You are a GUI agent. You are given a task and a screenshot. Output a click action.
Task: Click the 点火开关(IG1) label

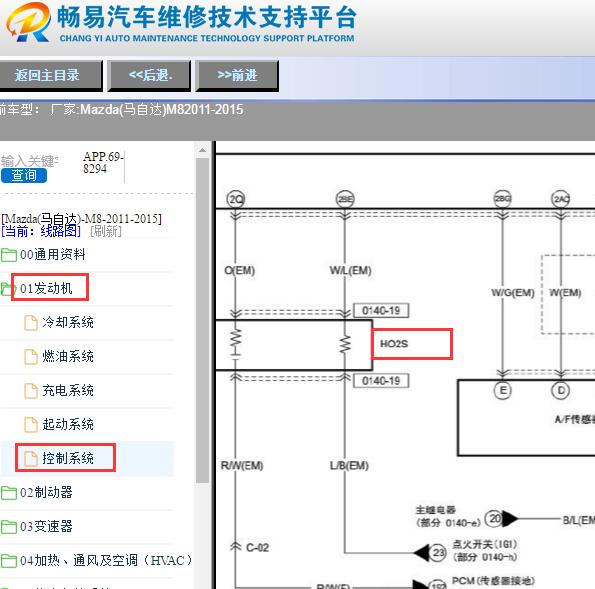coord(485,544)
